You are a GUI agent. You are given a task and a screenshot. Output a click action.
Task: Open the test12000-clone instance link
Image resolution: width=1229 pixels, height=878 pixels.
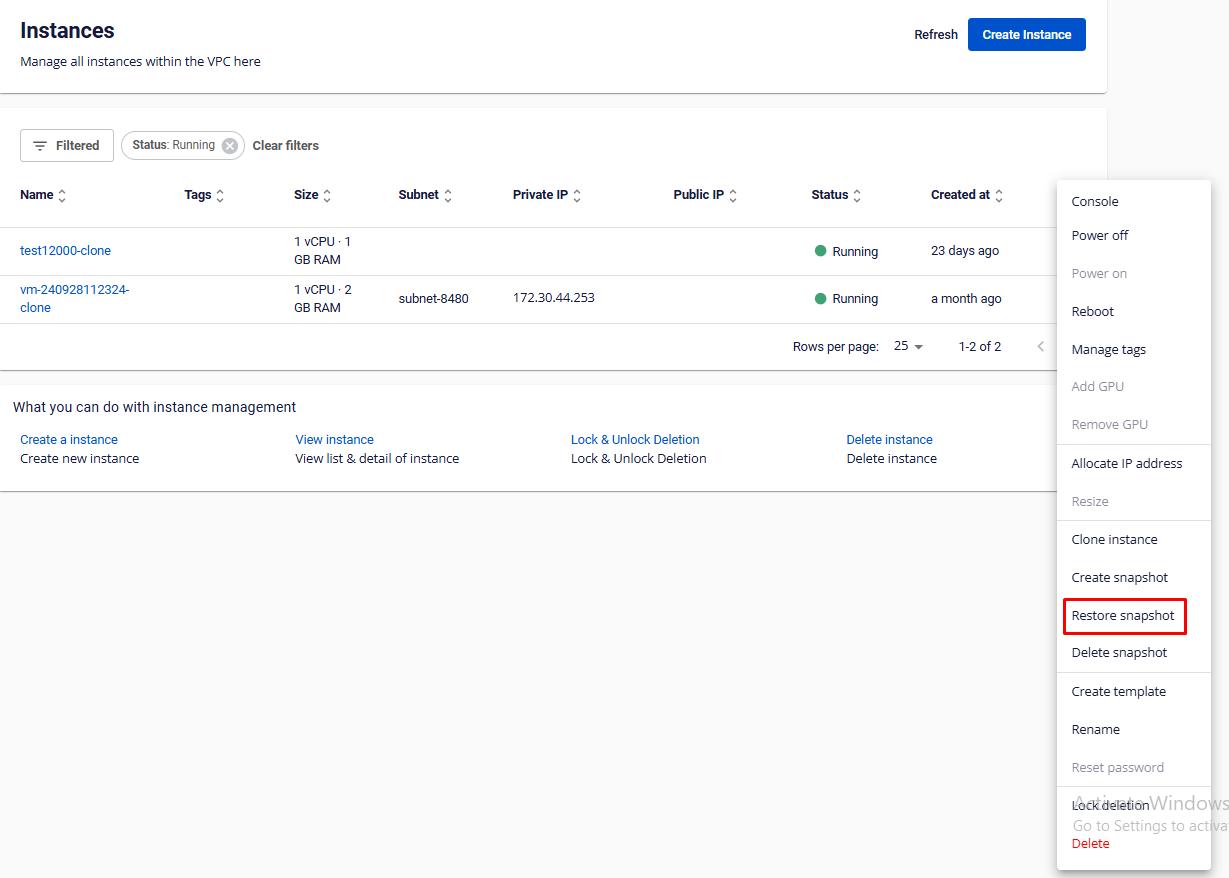pyautogui.click(x=65, y=251)
